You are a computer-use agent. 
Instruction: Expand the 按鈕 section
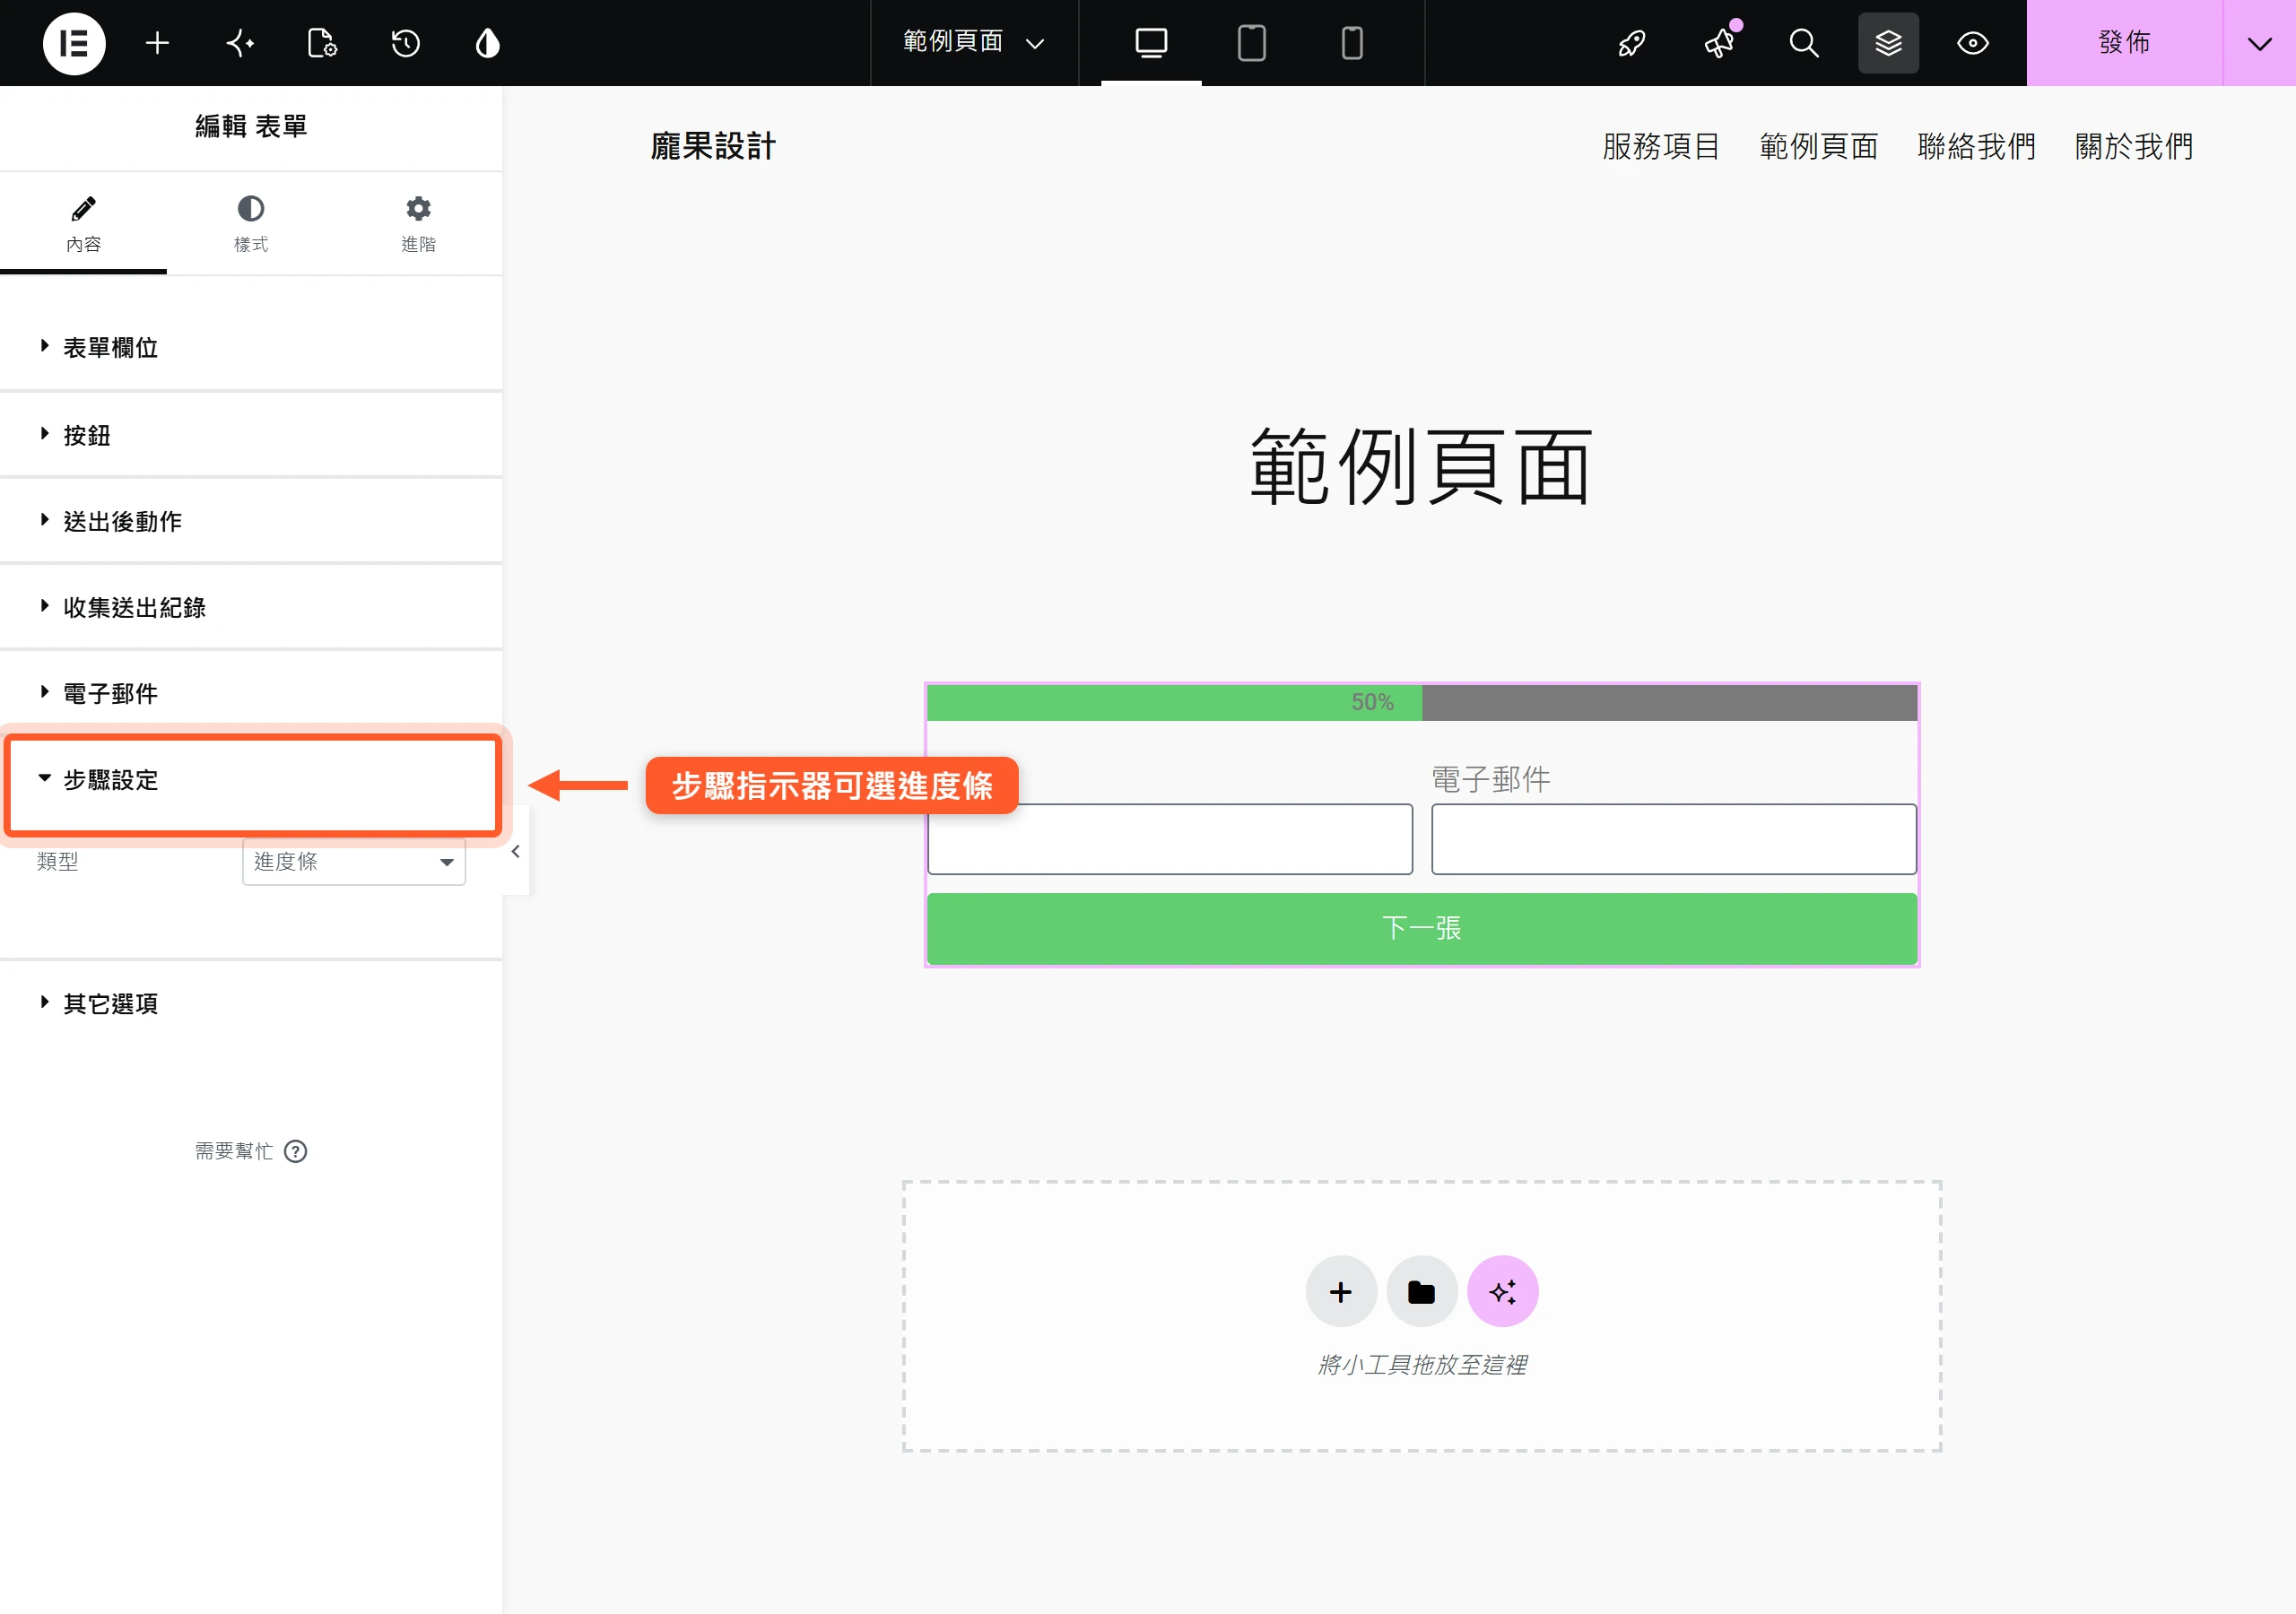[251, 434]
